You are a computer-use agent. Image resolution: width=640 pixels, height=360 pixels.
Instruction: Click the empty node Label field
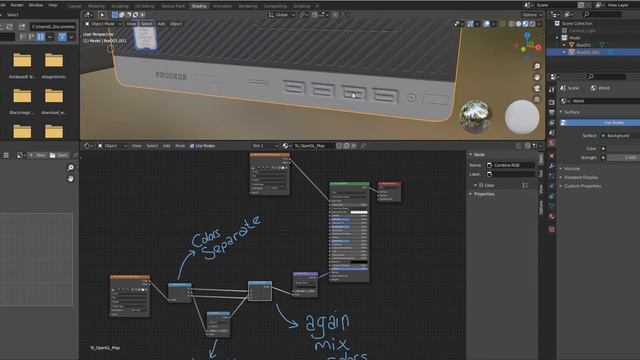[x=510, y=174]
